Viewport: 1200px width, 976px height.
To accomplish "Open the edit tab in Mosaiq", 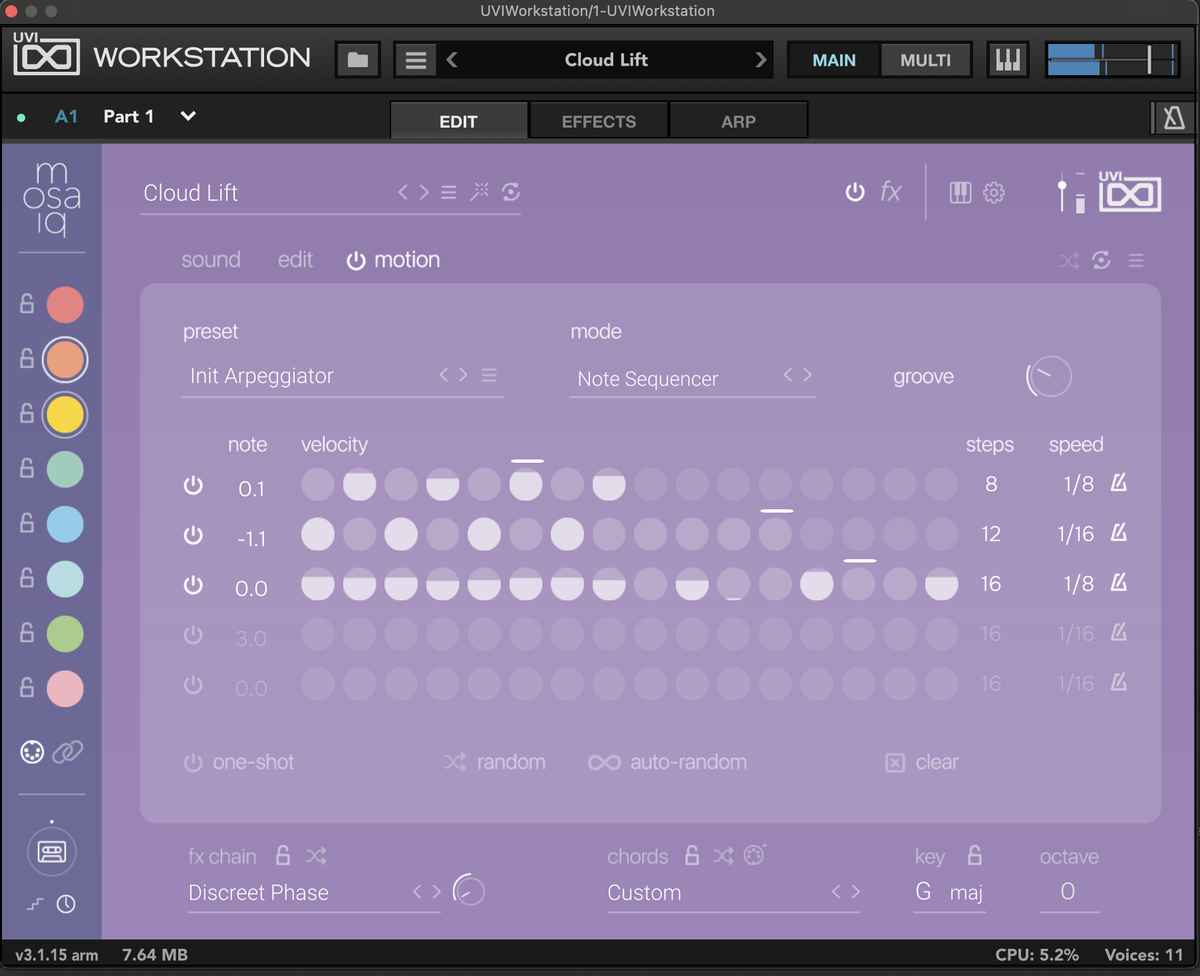I will [x=295, y=260].
